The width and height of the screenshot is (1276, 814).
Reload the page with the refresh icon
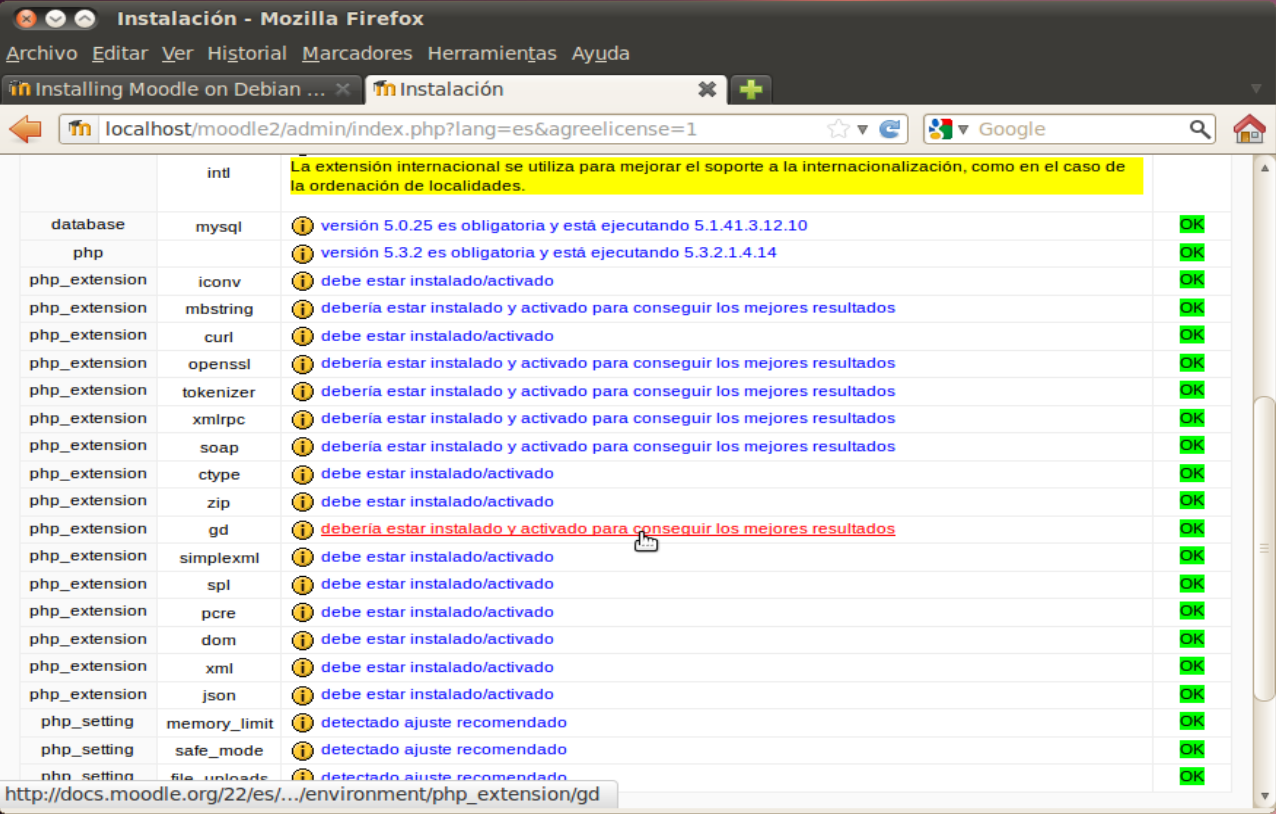(889, 129)
